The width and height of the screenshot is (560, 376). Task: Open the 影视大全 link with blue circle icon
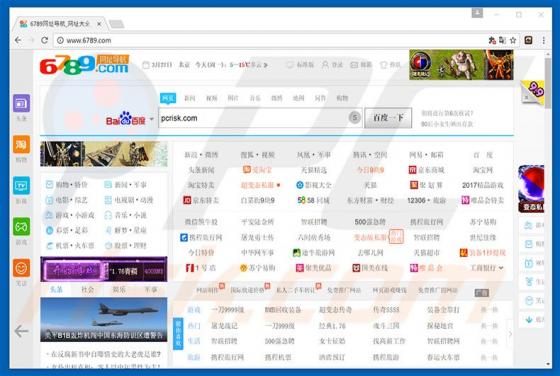pyautogui.click(x=314, y=185)
